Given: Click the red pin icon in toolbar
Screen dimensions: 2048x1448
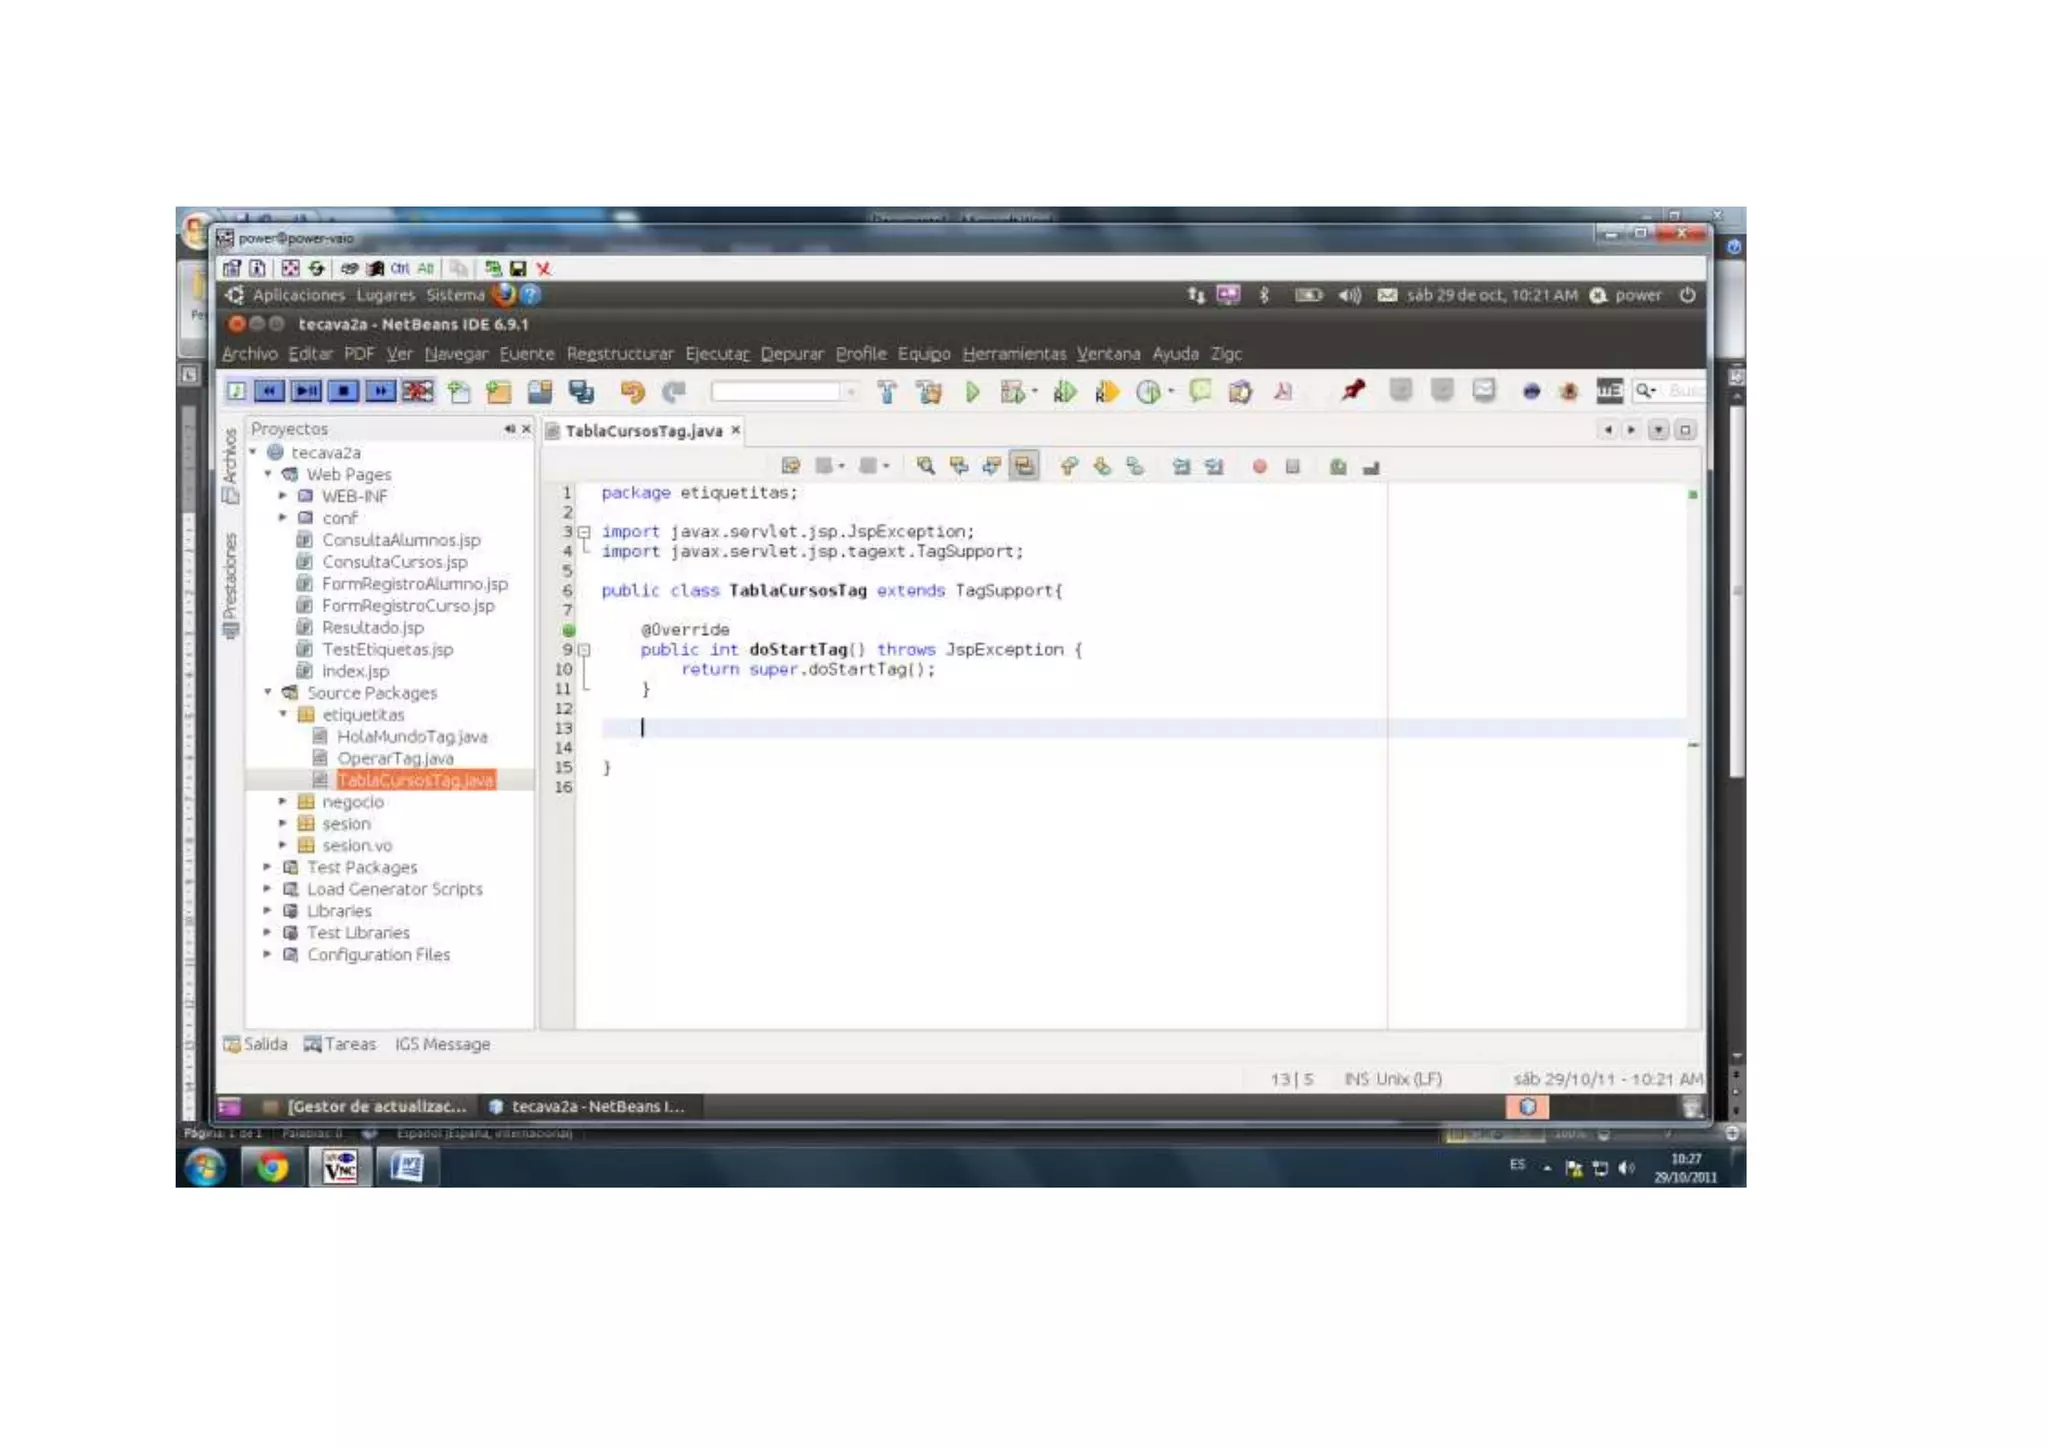Looking at the screenshot, I should point(1352,390).
